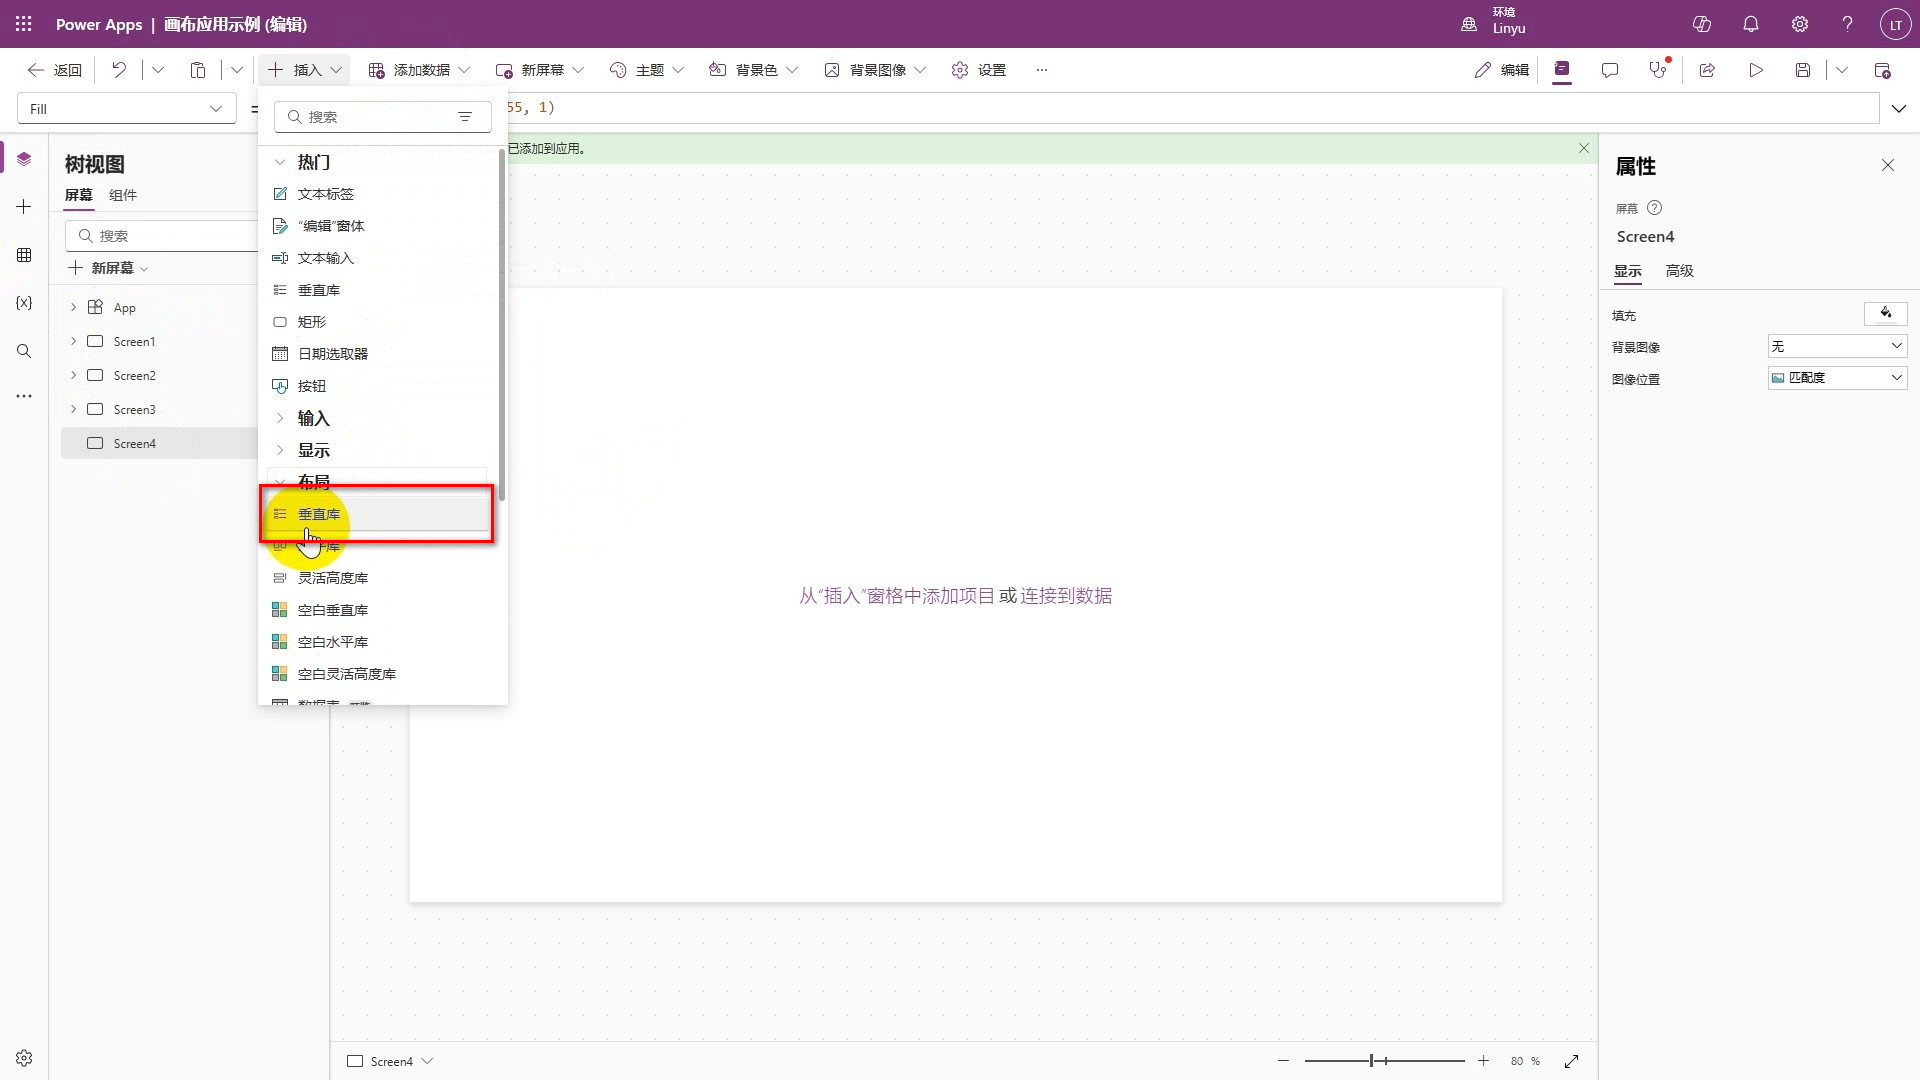The image size is (1920, 1080).
Task: Insert 日期选取器 from the menu
Action: (332, 354)
